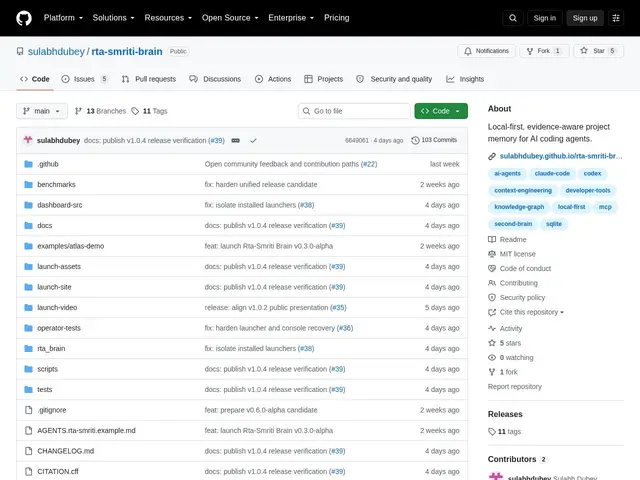Click the fork icon in the Fork button
The height and width of the screenshot is (480, 640).
[x=530, y=51]
